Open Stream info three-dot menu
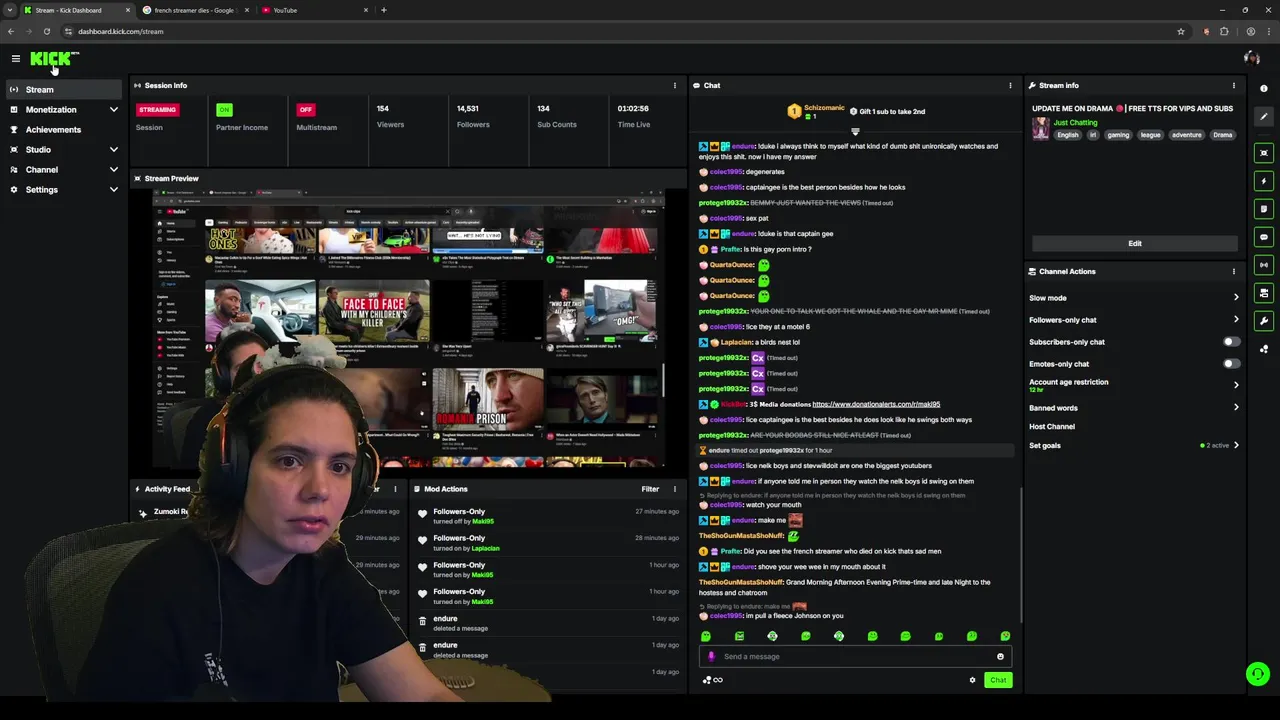1280x720 pixels. (x=1234, y=86)
